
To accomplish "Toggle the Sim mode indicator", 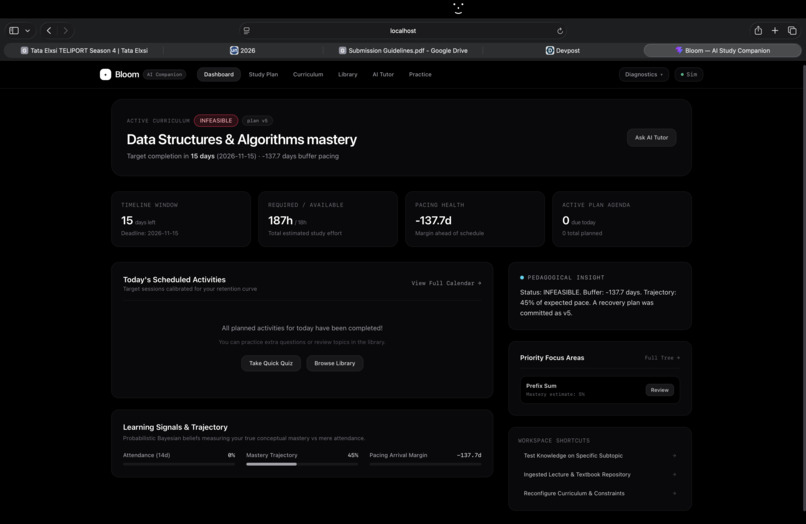I will tap(689, 75).
